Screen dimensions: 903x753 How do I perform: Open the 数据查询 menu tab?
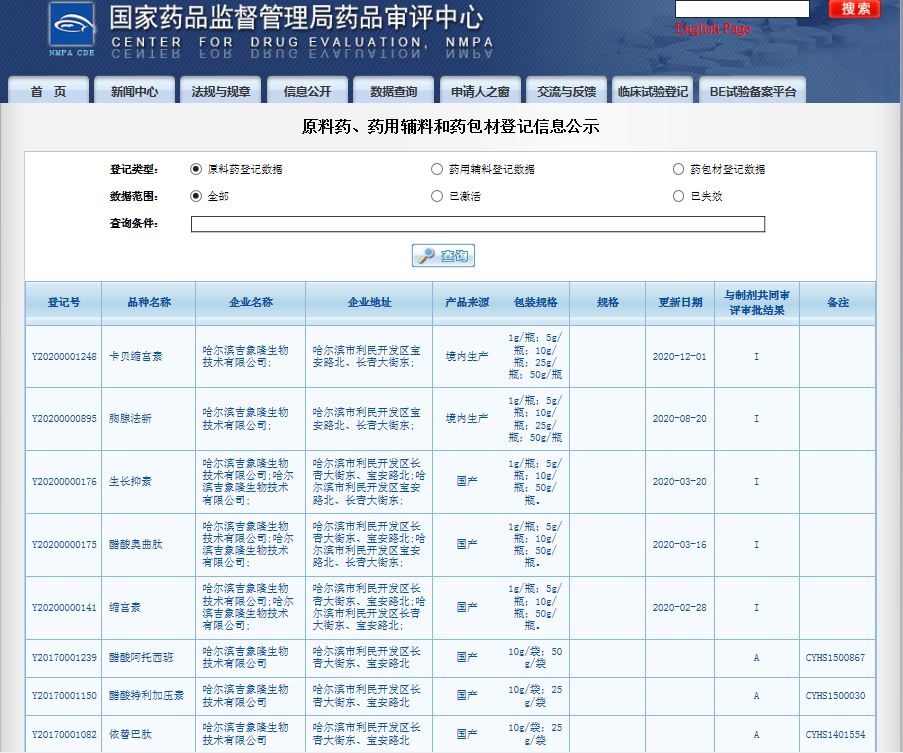coord(393,91)
